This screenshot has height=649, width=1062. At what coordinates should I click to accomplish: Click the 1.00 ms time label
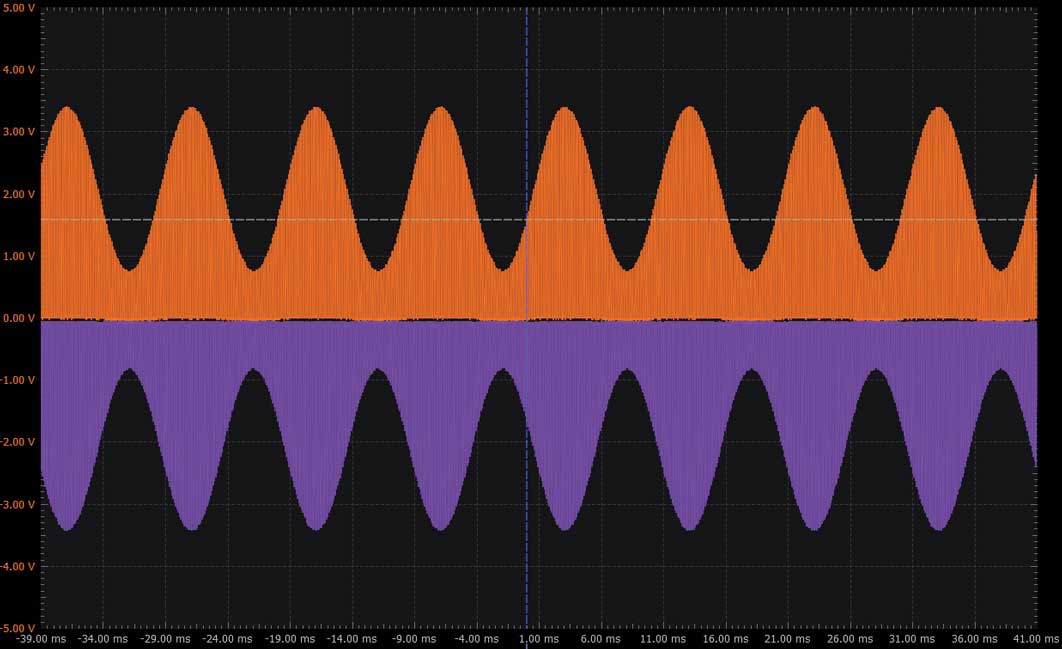pos(539,639)
